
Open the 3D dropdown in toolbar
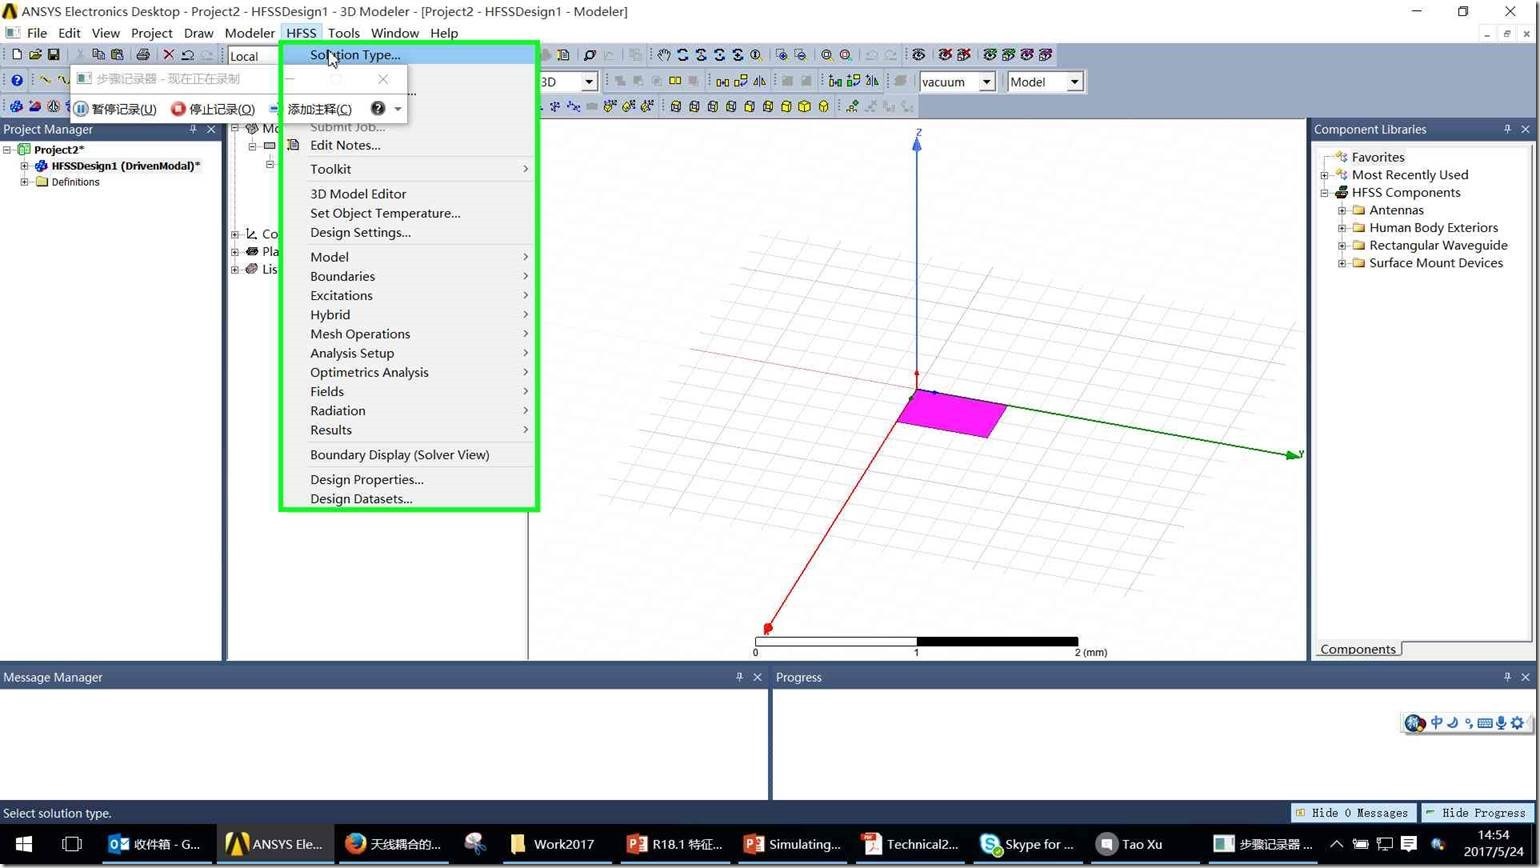click(589, 82)
